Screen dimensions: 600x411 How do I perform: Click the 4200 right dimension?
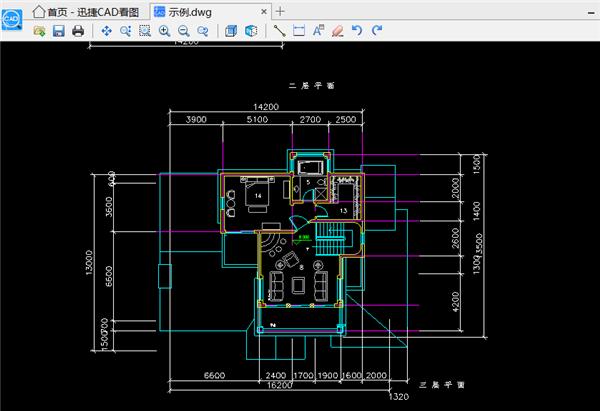(x=455, y=302)
